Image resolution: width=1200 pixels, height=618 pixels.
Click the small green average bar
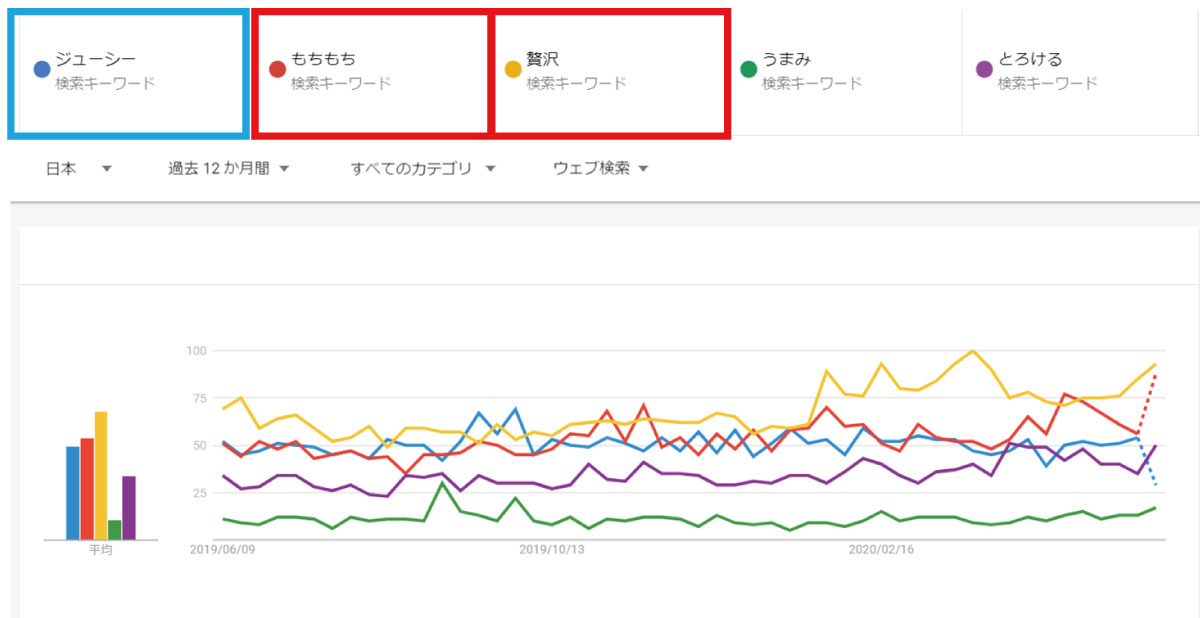[x=115, y=529]
